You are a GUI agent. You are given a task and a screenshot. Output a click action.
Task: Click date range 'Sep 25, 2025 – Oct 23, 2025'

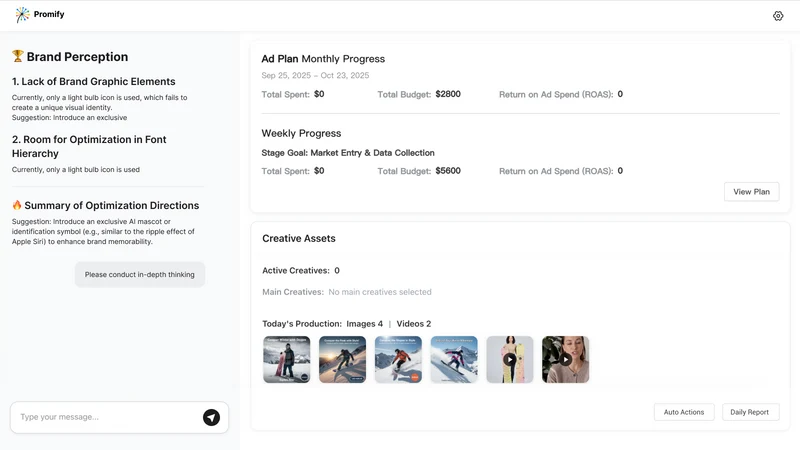pos(315,76)
